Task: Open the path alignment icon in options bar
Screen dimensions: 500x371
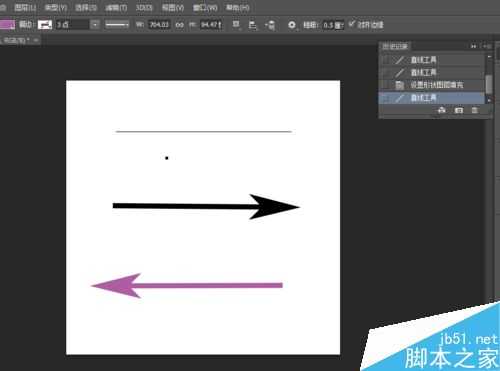Action: 253,25
